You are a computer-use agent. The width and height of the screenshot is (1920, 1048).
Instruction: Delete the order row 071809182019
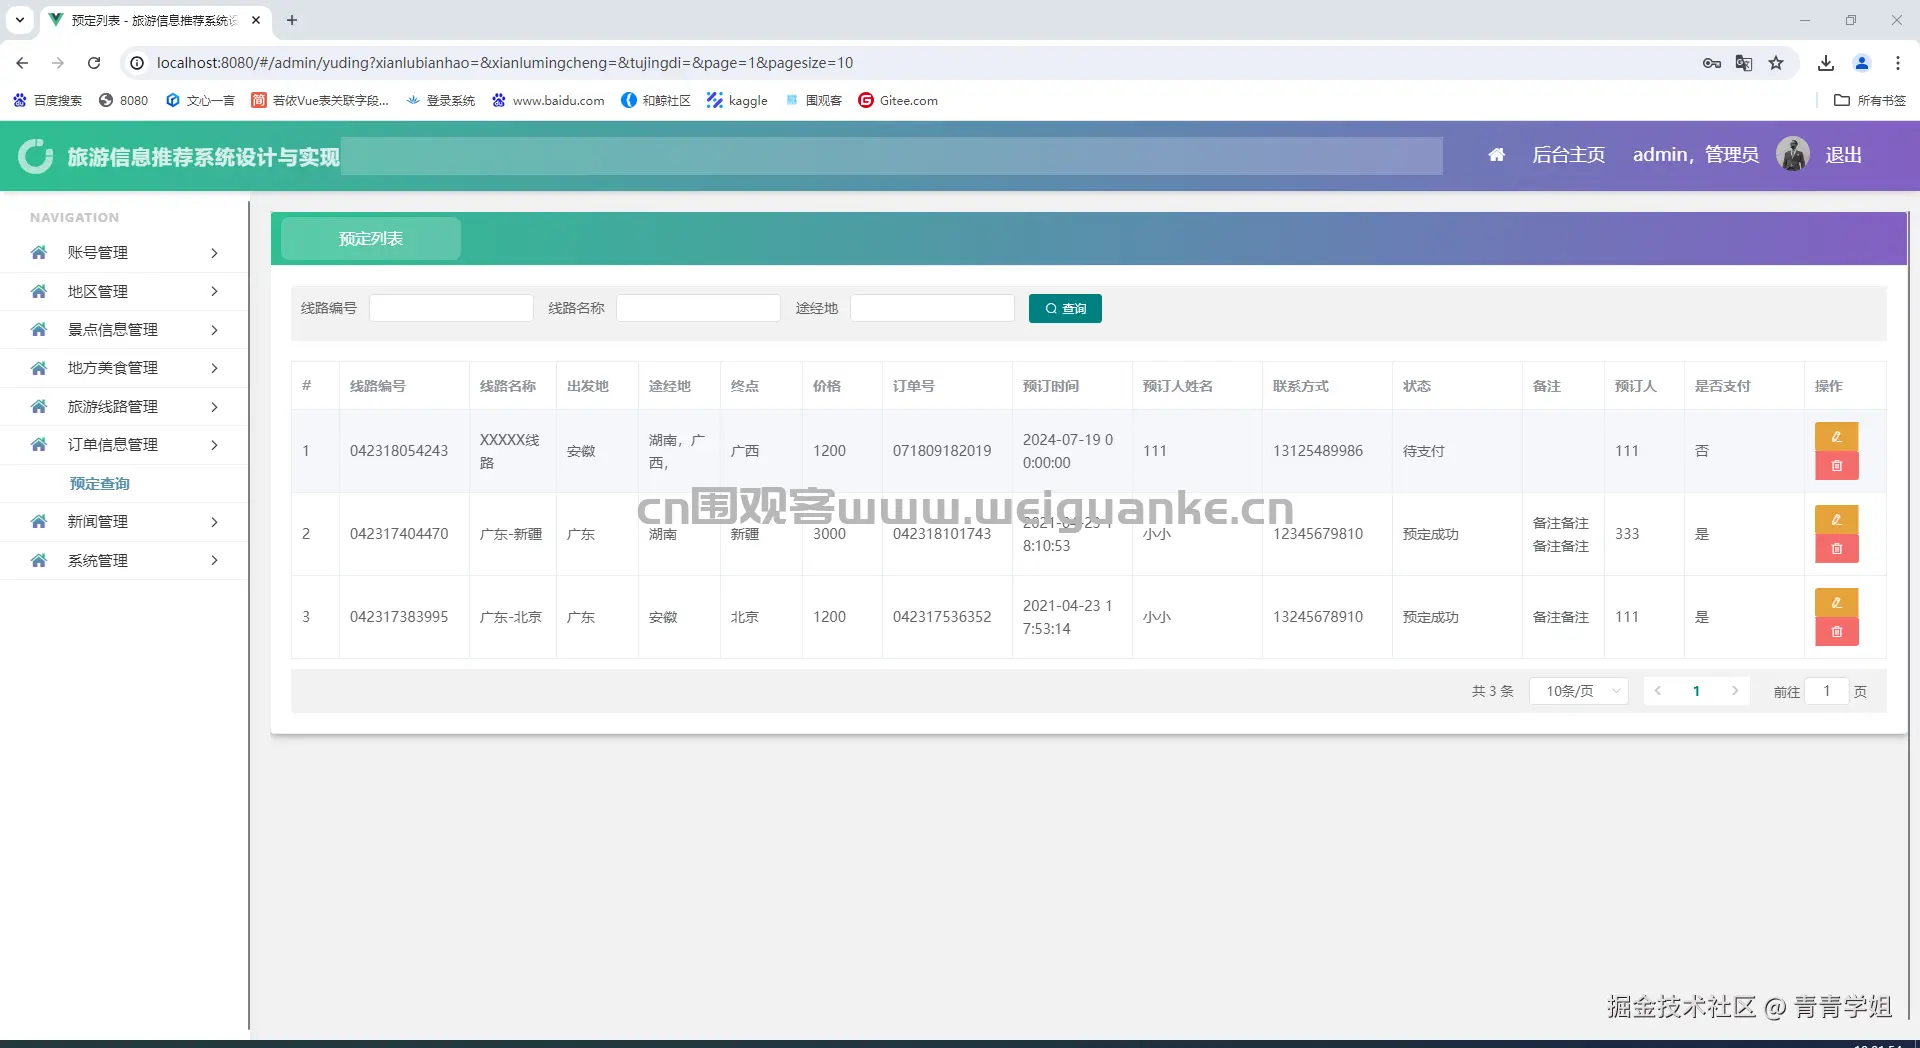(1836, 466)
